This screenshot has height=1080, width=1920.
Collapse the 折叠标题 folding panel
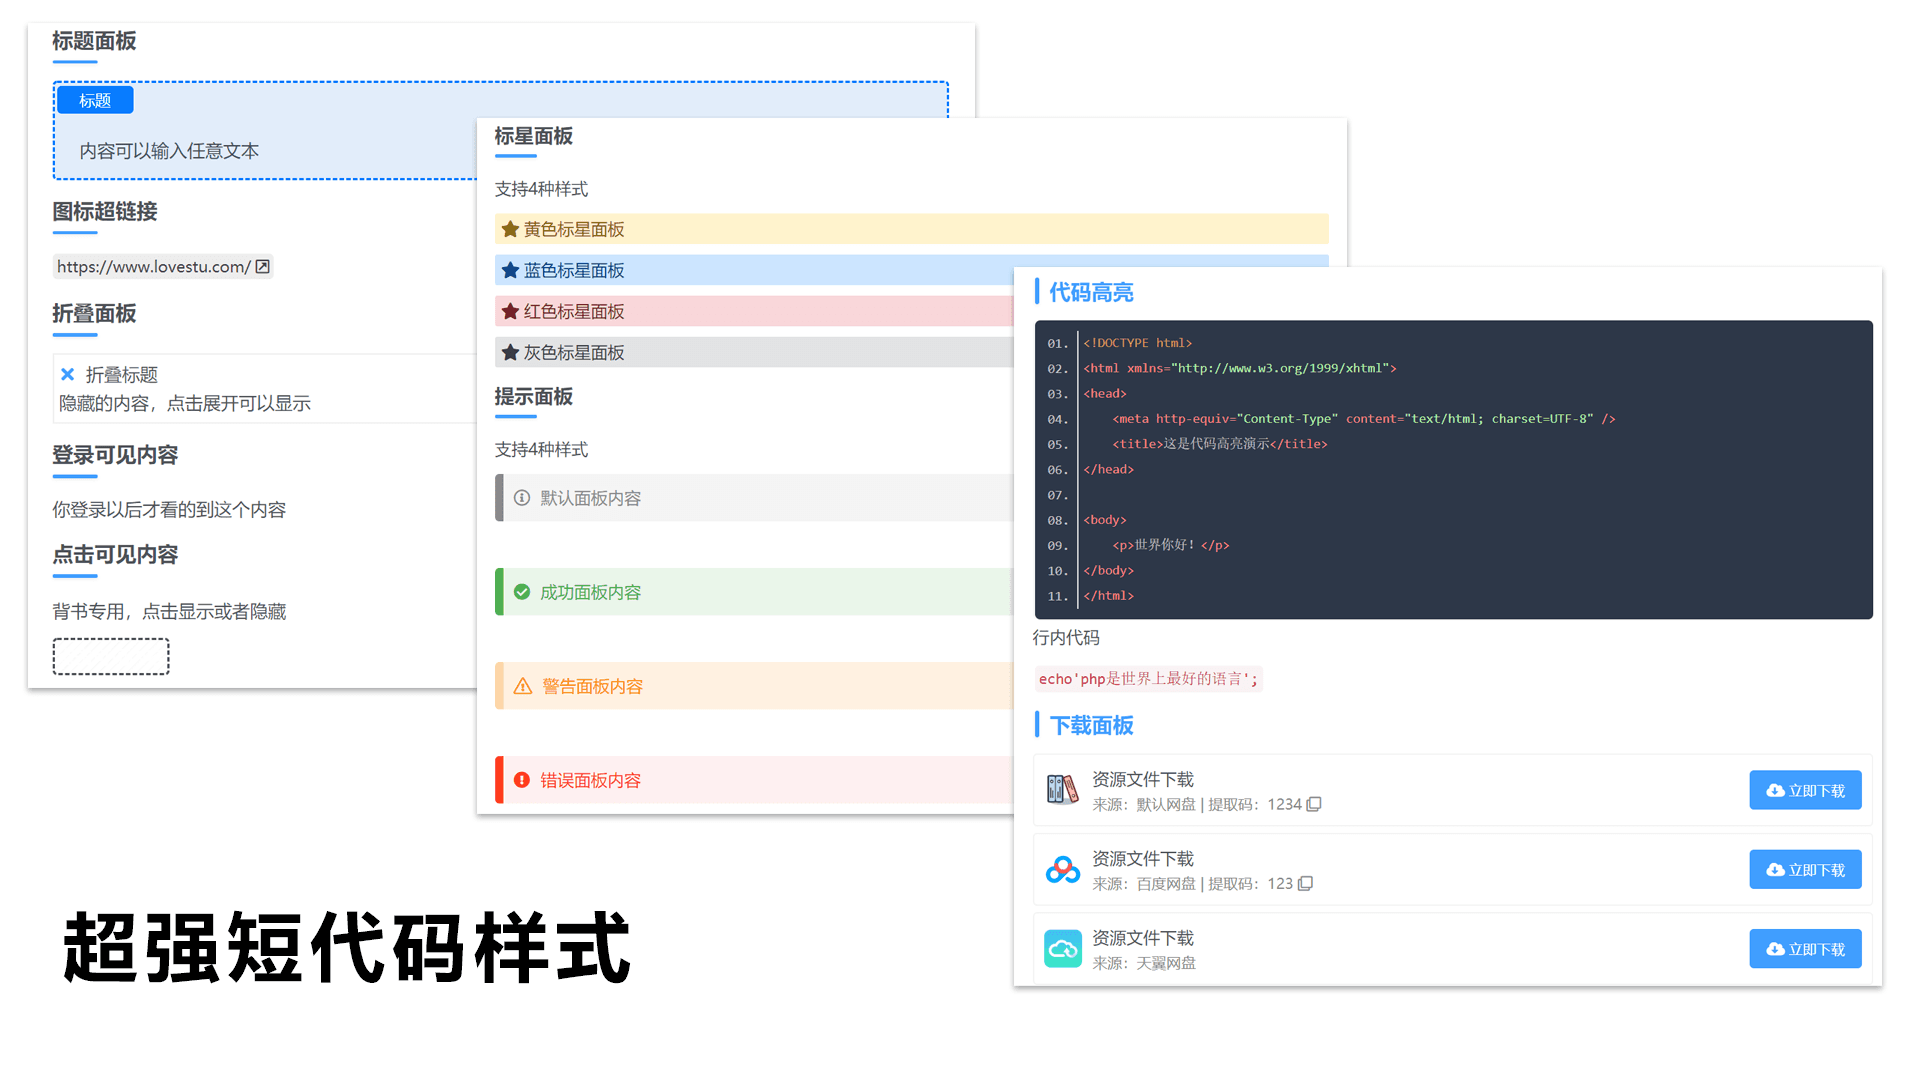(67, 374)
